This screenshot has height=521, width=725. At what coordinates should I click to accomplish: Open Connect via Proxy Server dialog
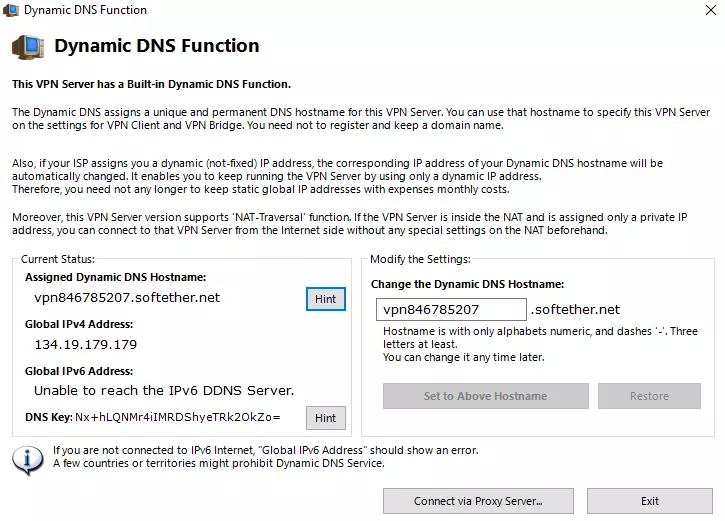coord(478,501)
